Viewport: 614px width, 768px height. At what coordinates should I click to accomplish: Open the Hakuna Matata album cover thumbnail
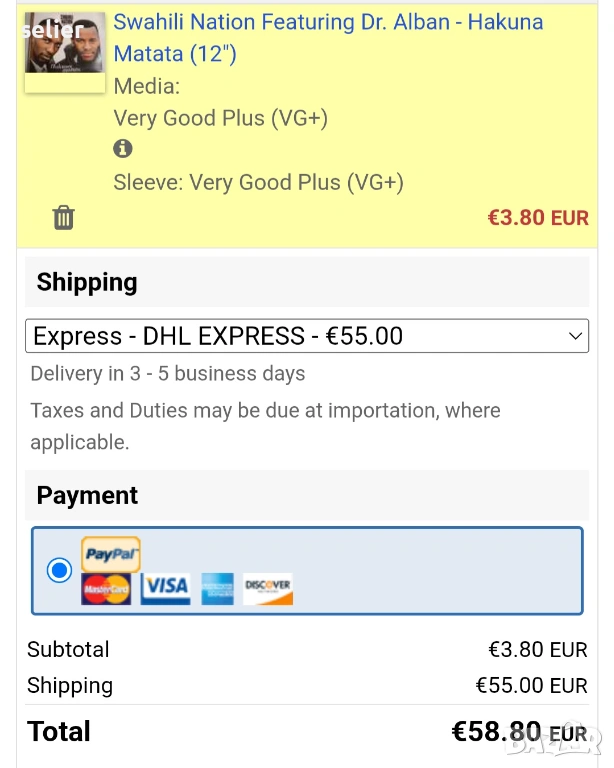(x=65, y=53)
